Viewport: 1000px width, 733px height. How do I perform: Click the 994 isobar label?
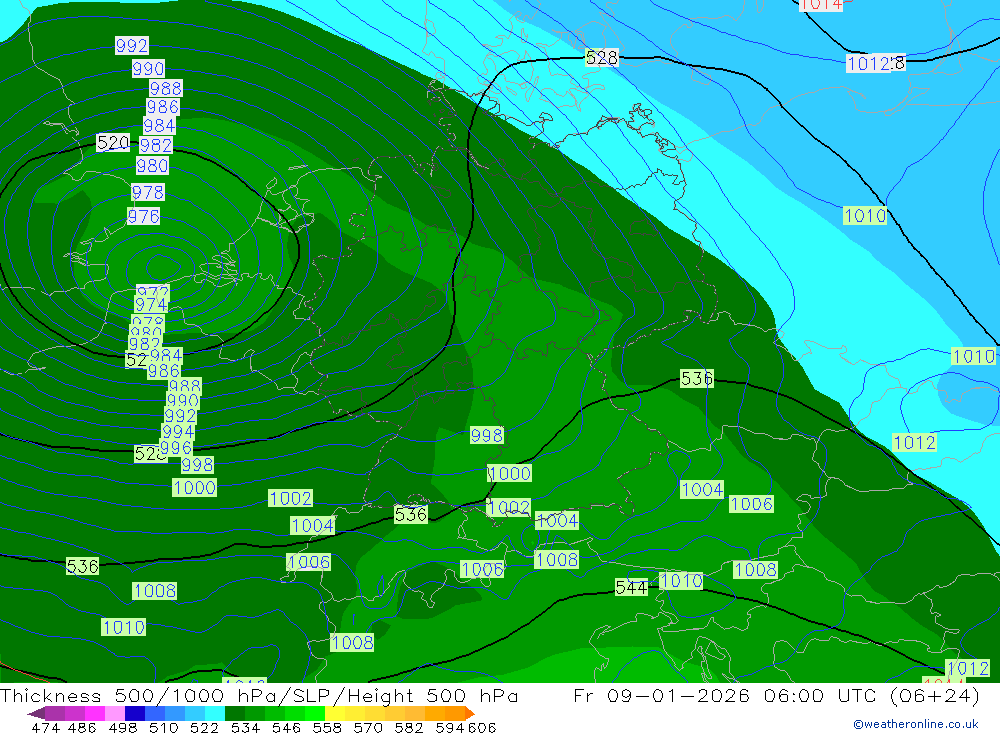pos(178,432)
